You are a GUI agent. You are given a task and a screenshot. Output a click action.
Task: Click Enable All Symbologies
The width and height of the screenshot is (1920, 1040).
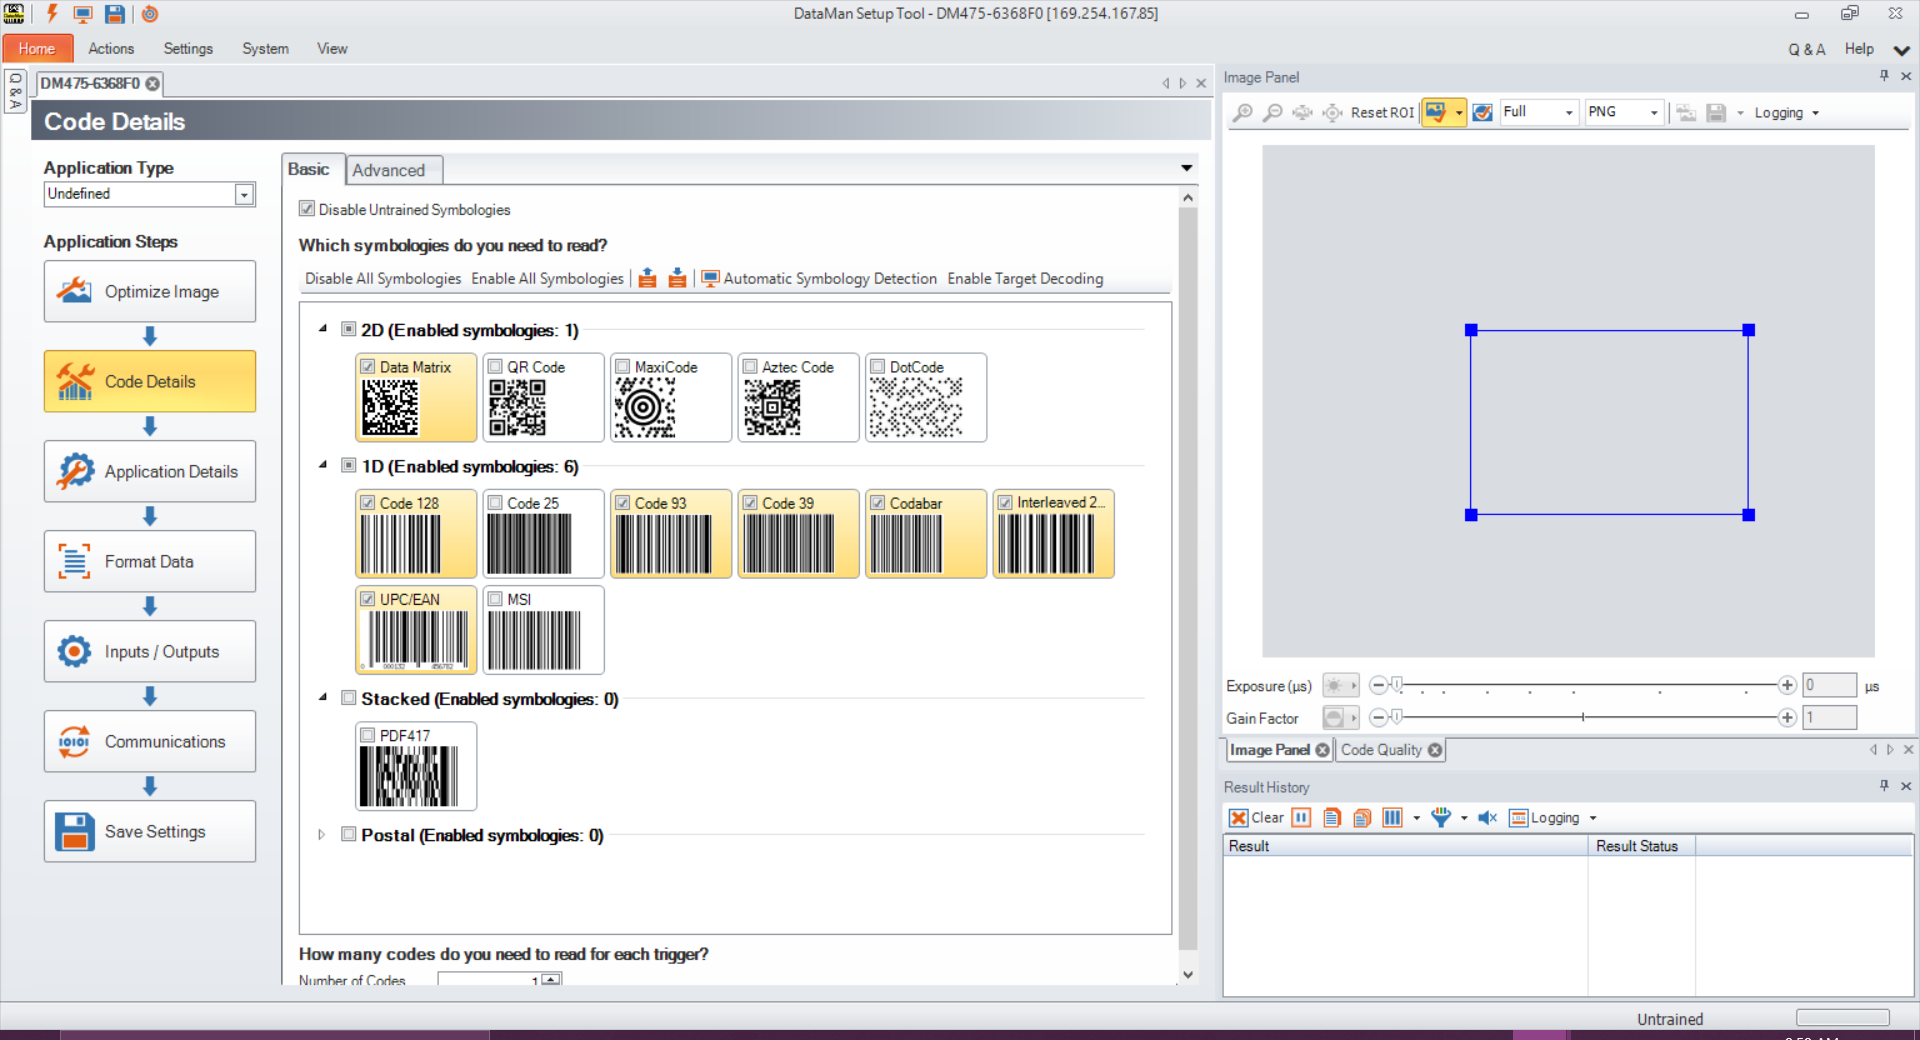pyautogui.click(x=547, y=279)
